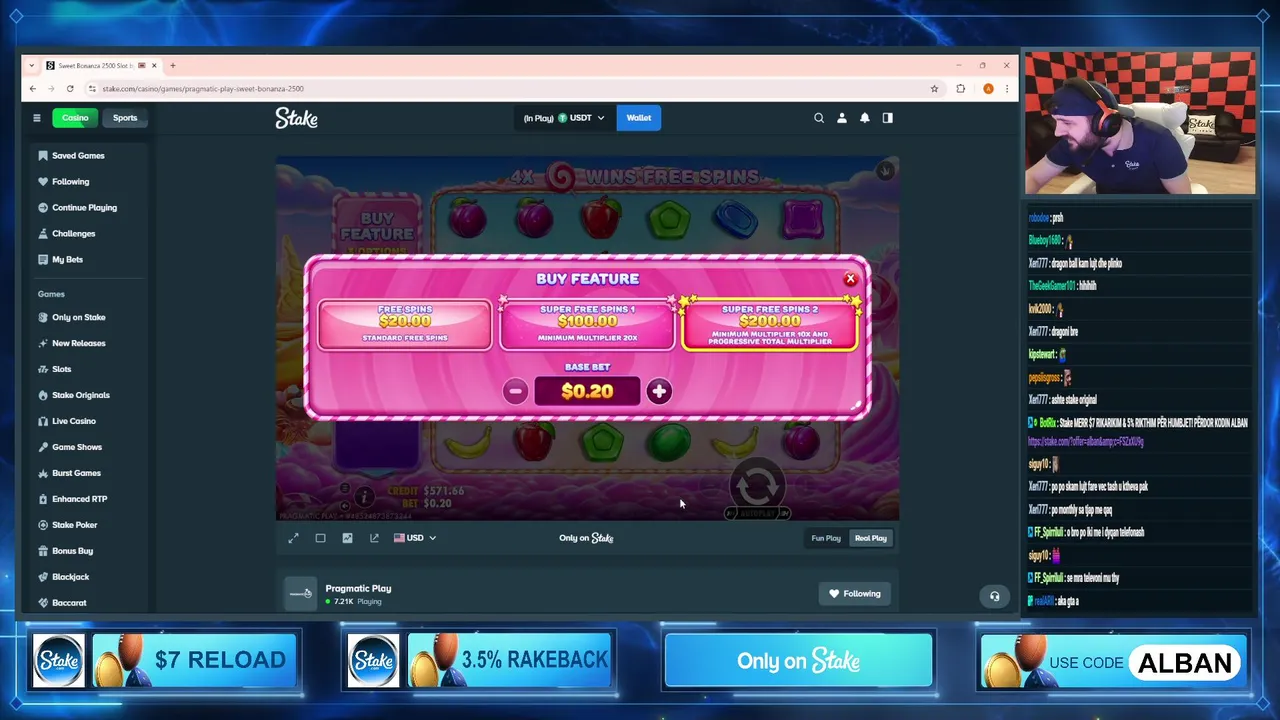Click the Stake logo in header
1280x720 pixels.
pos(296,118)
